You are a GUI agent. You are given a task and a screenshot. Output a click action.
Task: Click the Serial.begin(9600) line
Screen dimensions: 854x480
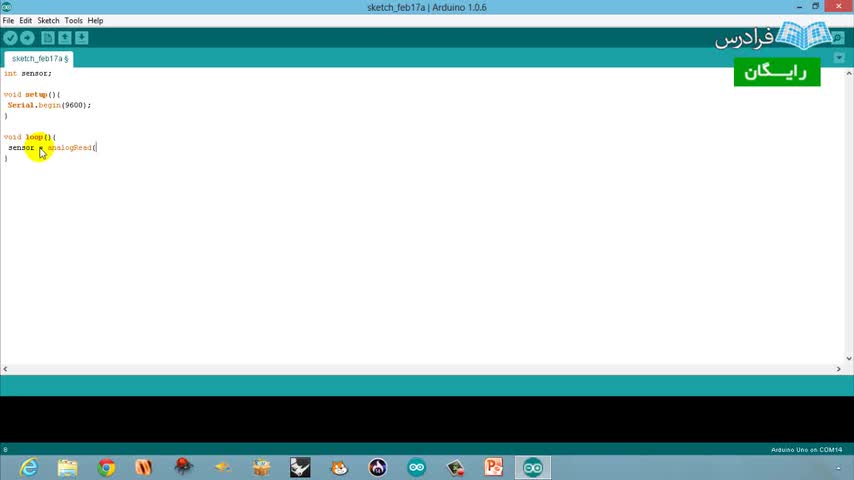click(50, 105)
